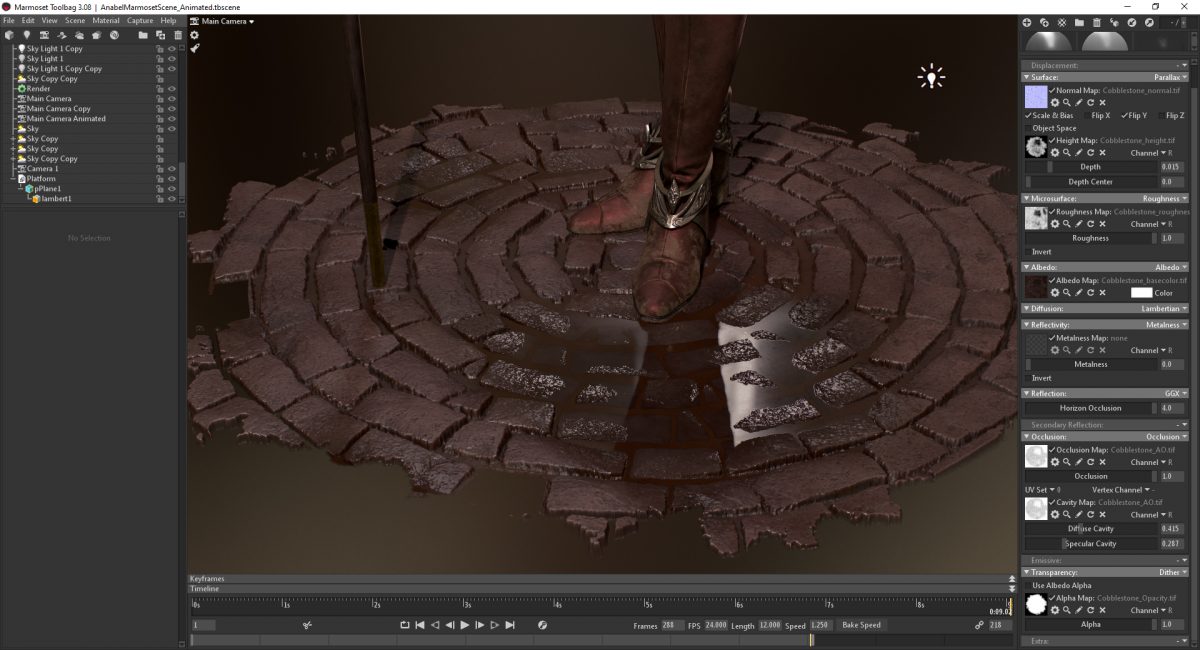The height and width of the screenshot is (650, 1200).
Task: Create a new material with the plus icon
Action: [1027, 21]
